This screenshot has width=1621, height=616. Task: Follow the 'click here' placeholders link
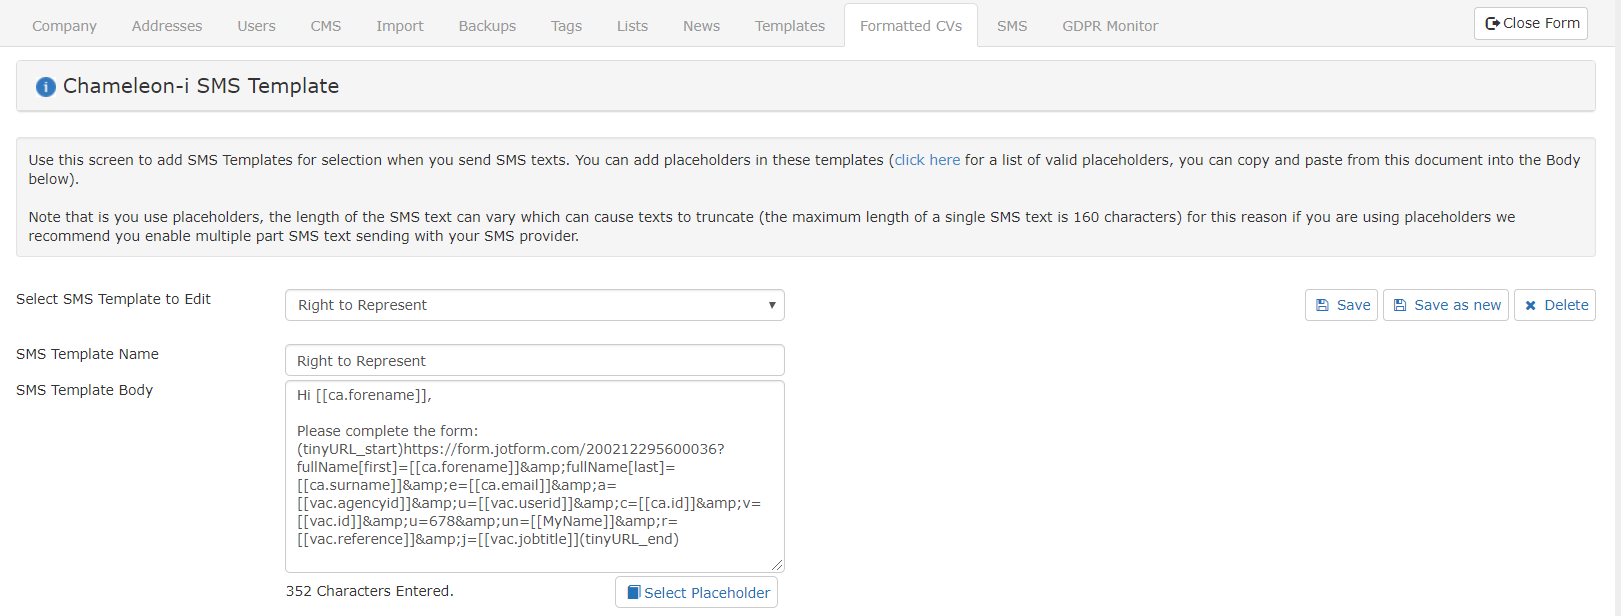click(927, 160)
